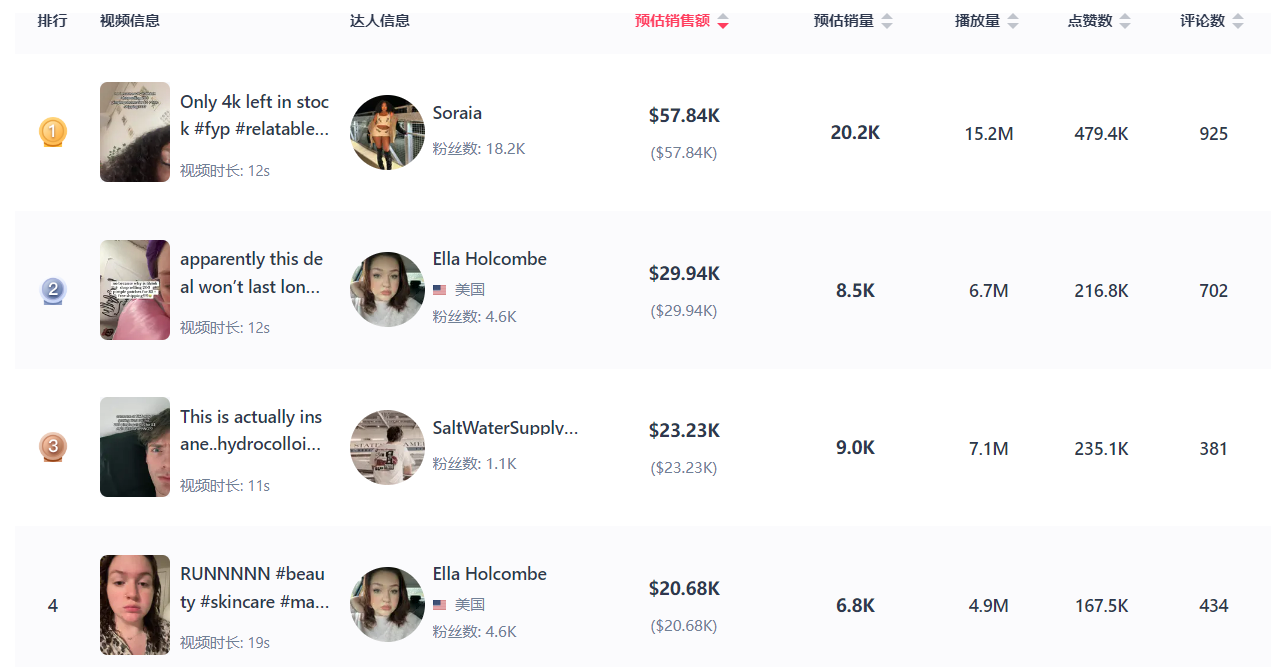This screenshot has width=1271, height=667.
Task: Sort by 预估销量 column arrows
Action: (x=886, y=21)
